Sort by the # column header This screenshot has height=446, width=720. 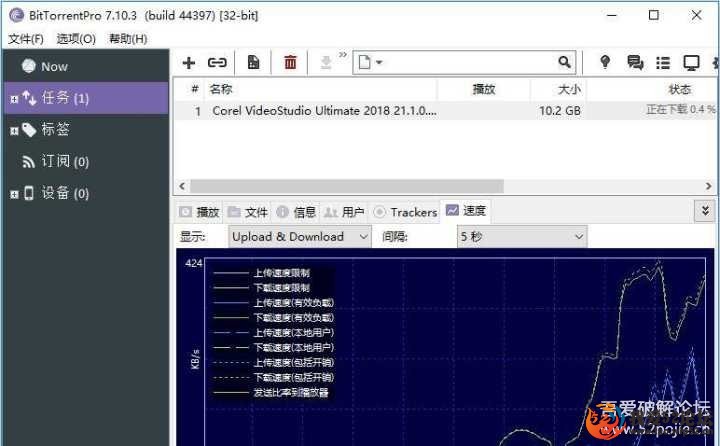195,89
